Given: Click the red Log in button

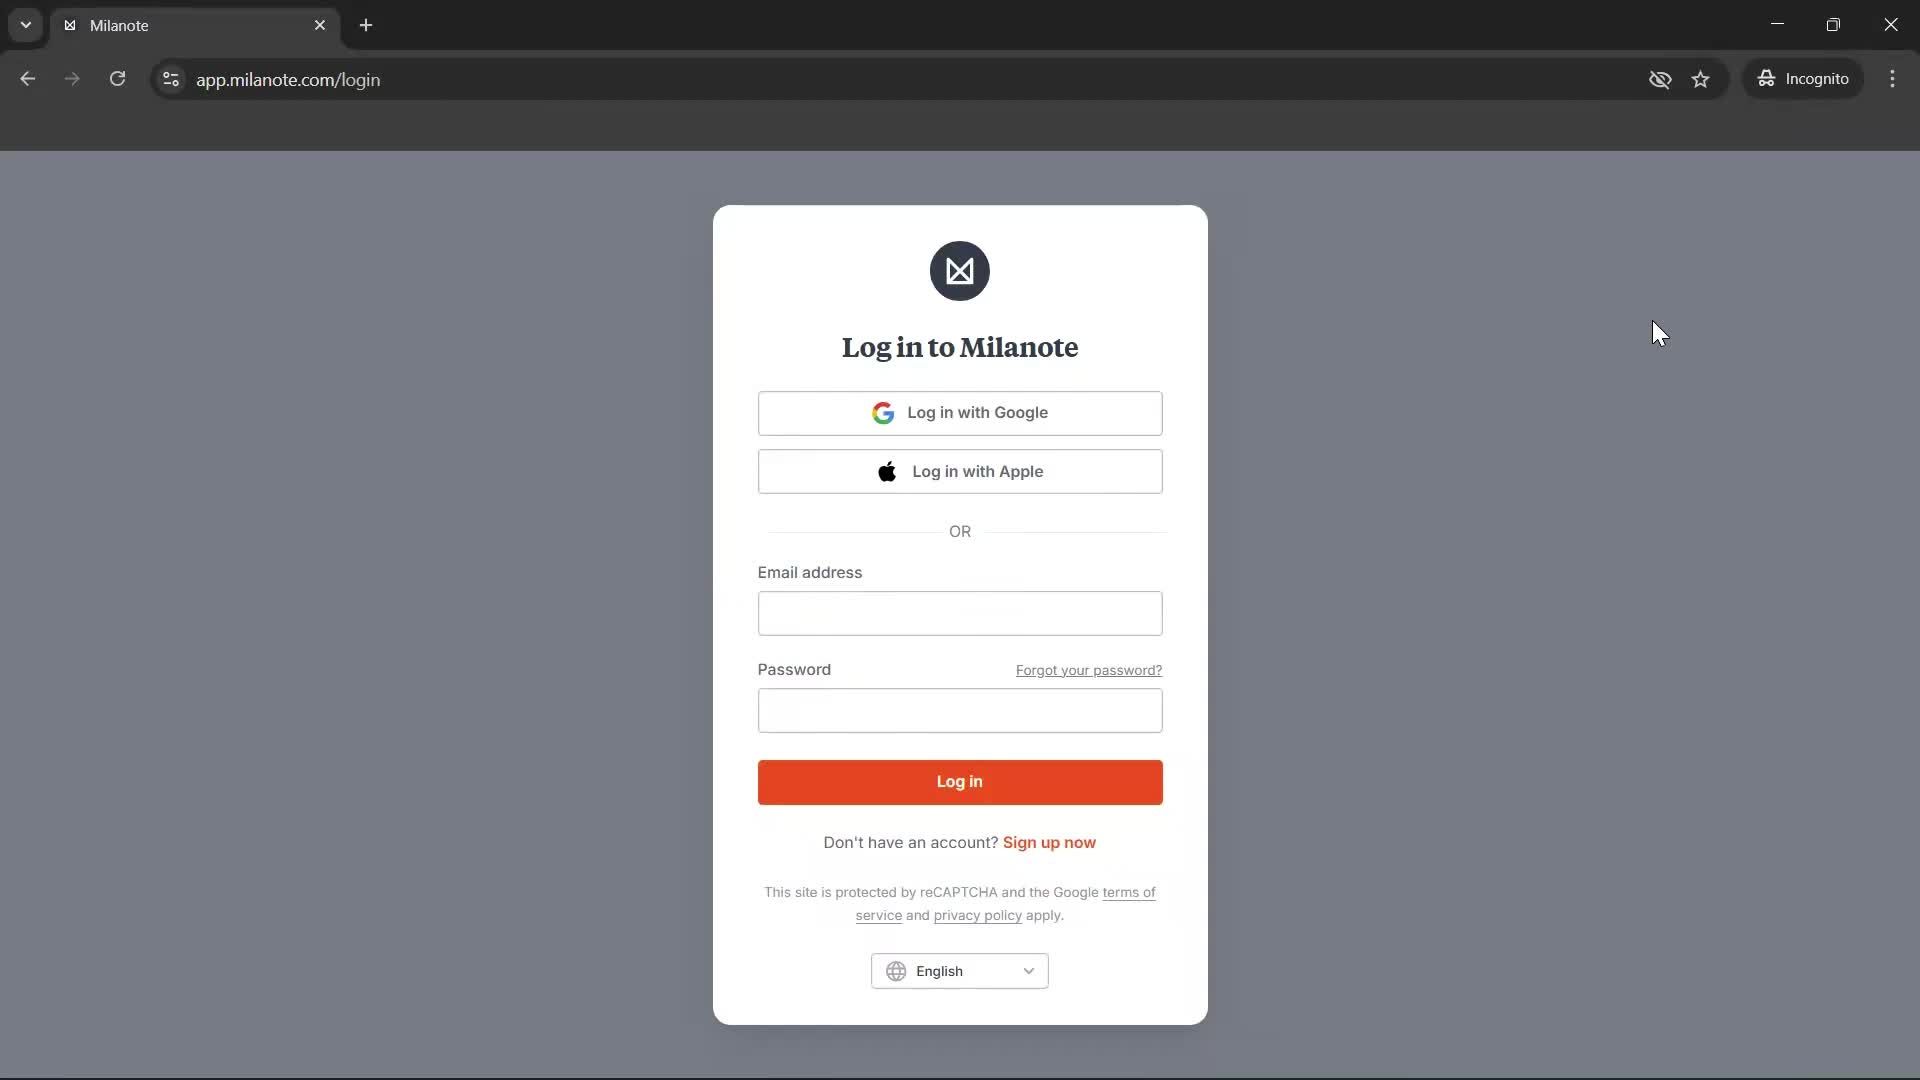Looking at the screenshot, I should tap(959, 782).
